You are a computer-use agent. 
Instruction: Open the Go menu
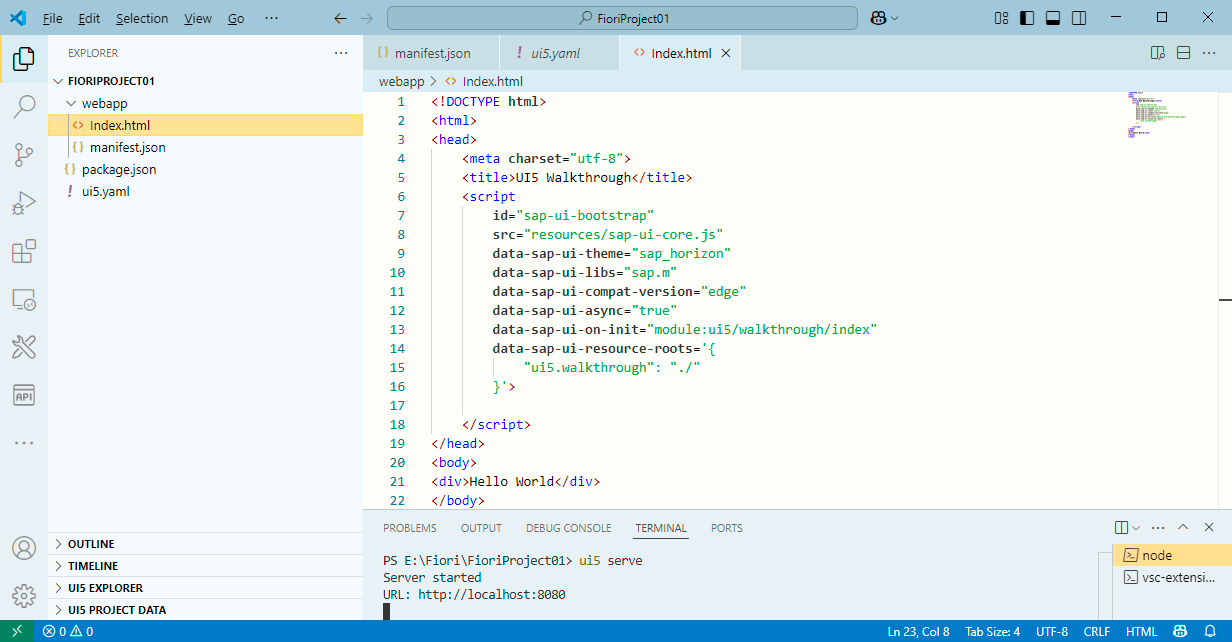tap(236, 18)
